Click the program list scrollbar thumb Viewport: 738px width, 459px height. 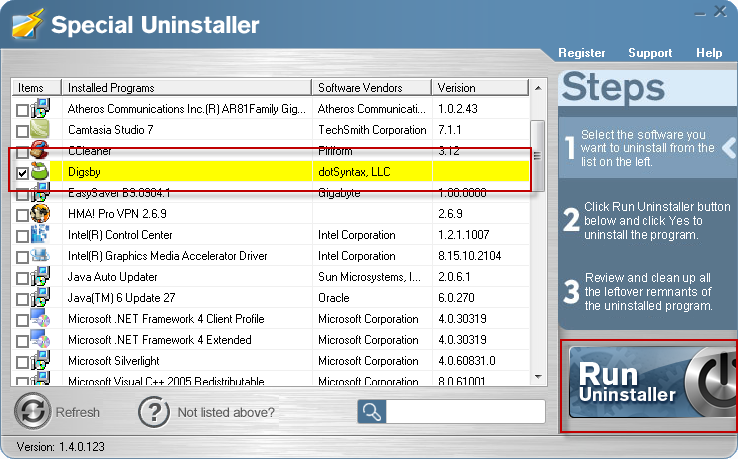click(x=537, y=155)
